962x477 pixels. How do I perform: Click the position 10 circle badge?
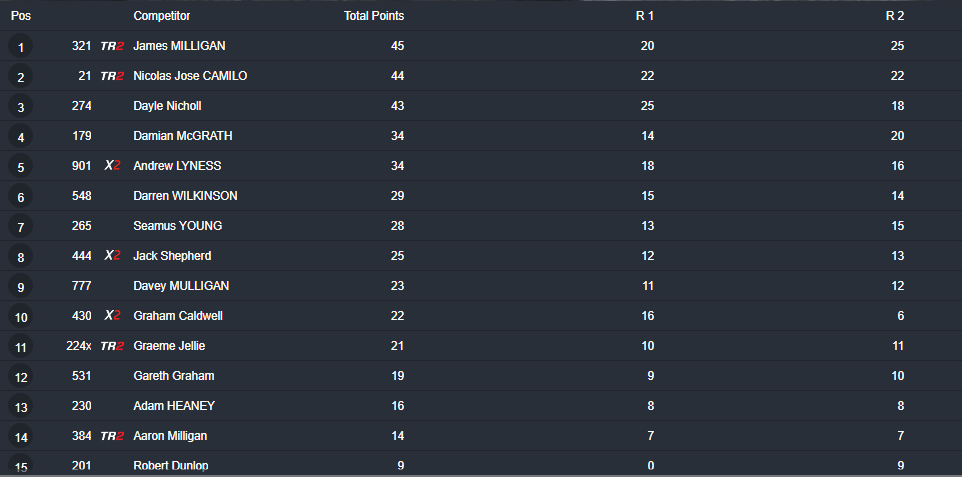point(21,317)
